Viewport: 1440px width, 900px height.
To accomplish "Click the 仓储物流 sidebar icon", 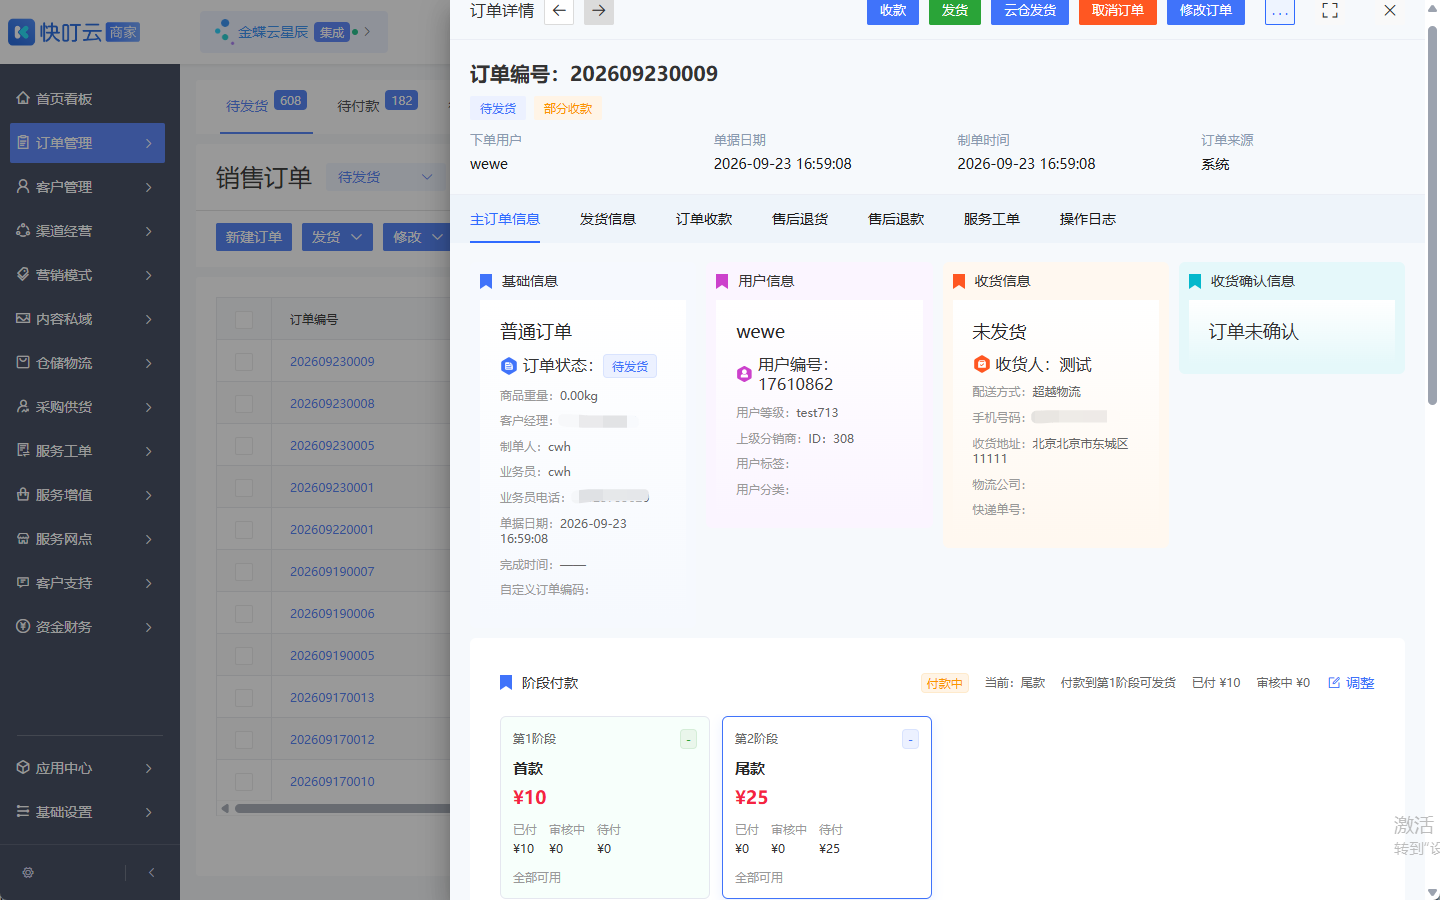I will [23, 362].
